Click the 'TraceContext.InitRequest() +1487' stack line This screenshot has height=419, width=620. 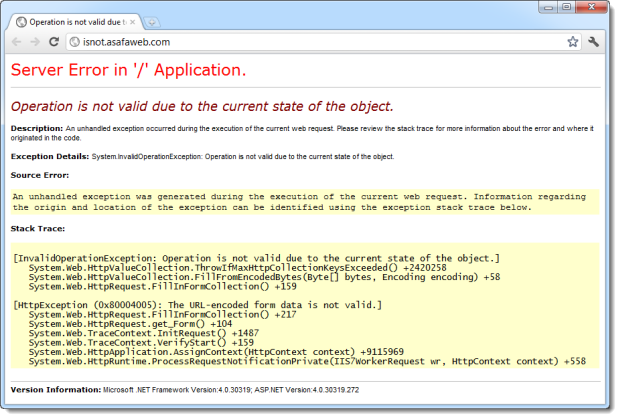coord(144,333)
